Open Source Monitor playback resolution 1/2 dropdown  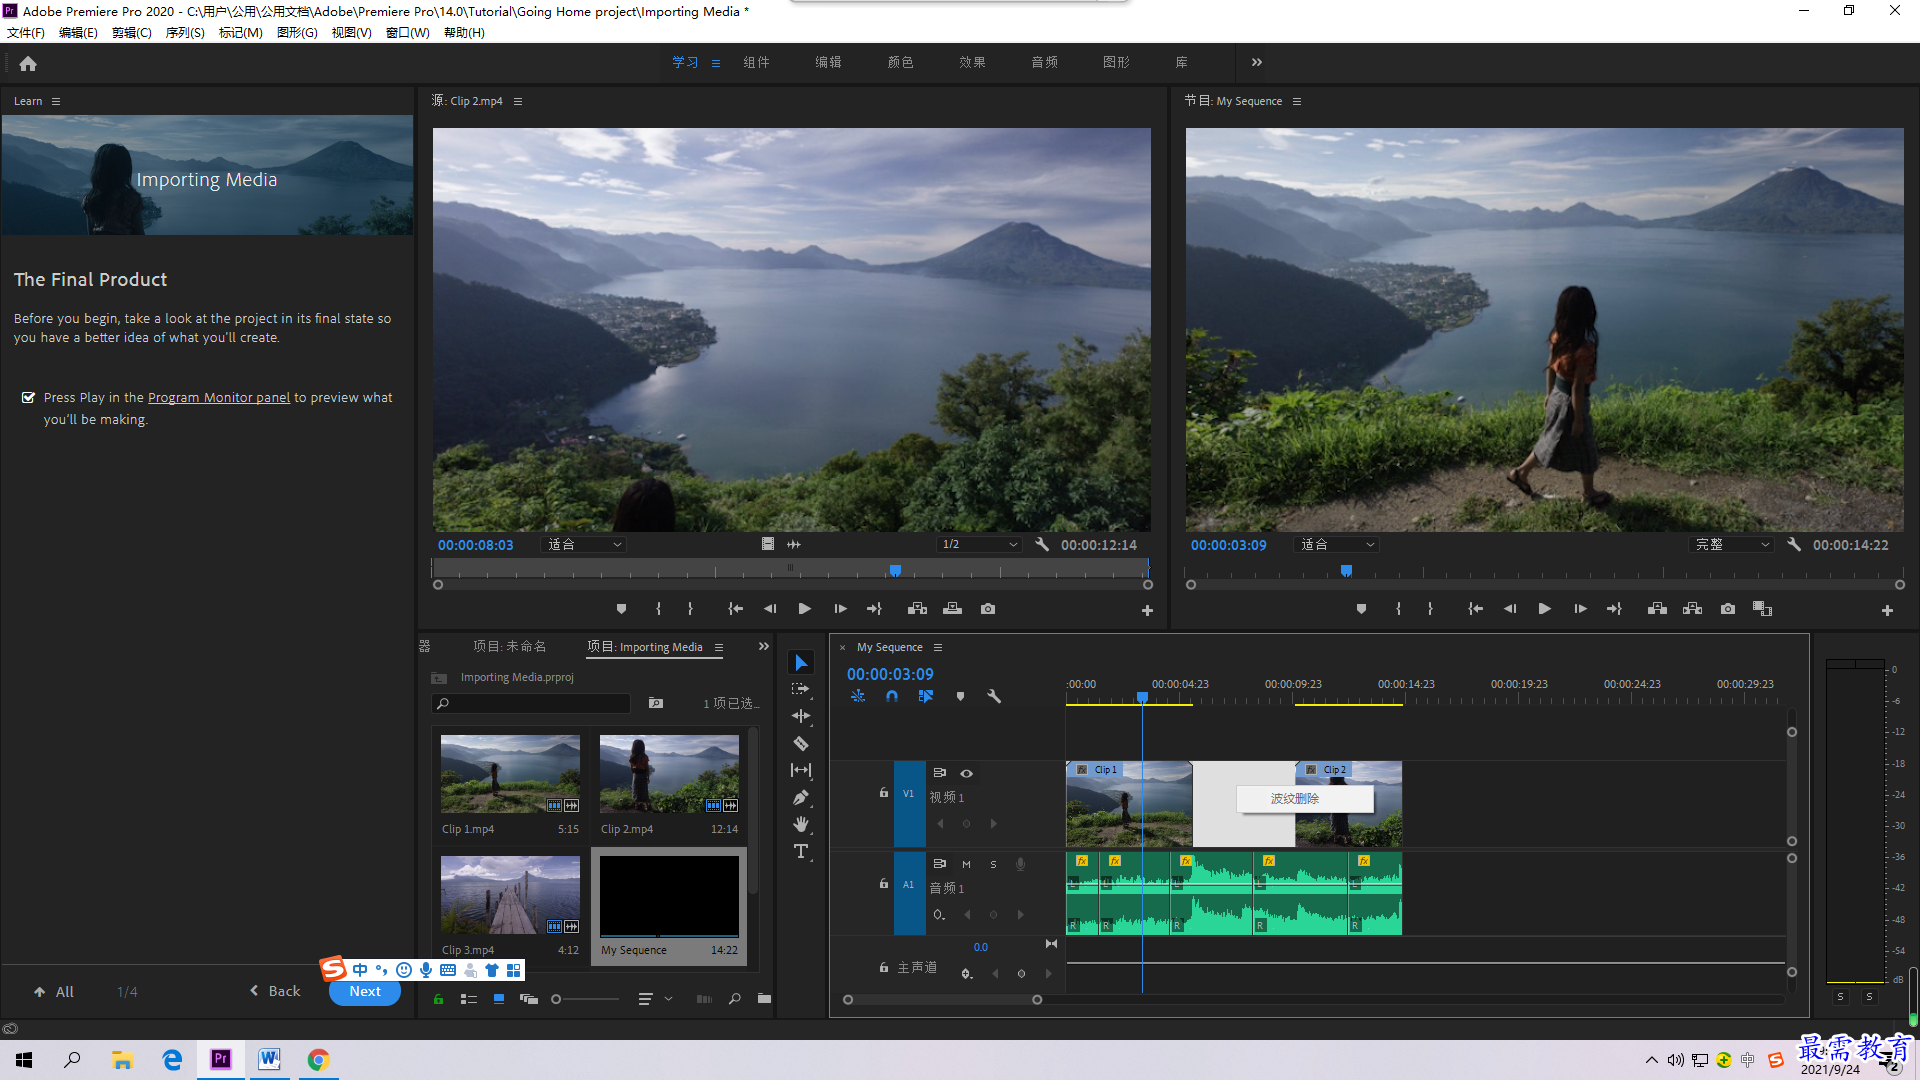tap(979, 545)
